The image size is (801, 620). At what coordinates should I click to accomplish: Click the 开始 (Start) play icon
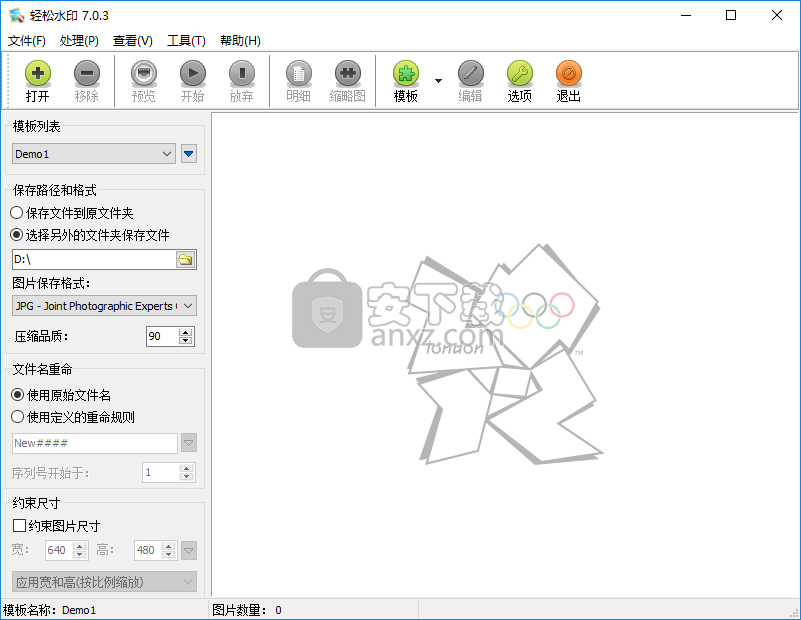(x=193, y=74)
